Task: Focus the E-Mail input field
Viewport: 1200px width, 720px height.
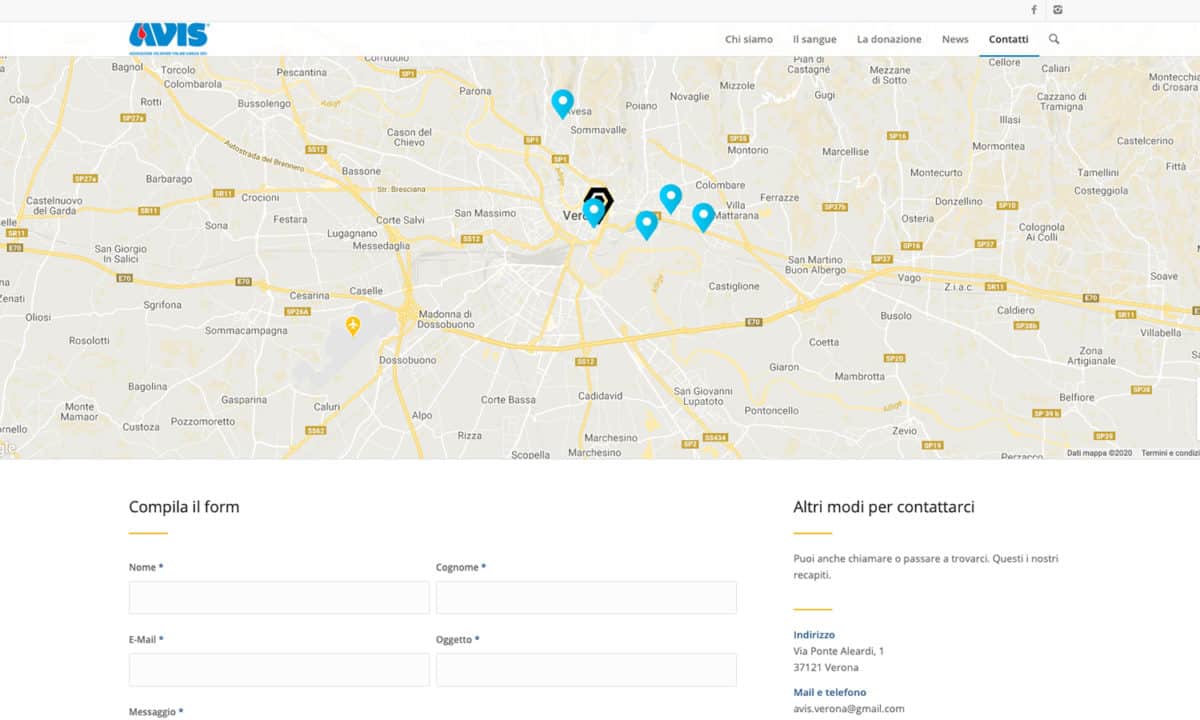Action: pyautogui.click(x=279, y=669)
